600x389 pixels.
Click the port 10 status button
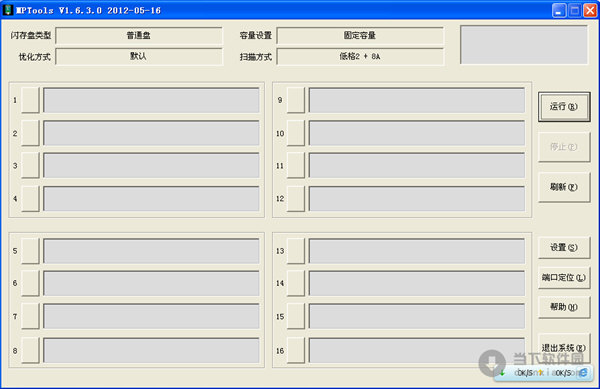(296, 133)
